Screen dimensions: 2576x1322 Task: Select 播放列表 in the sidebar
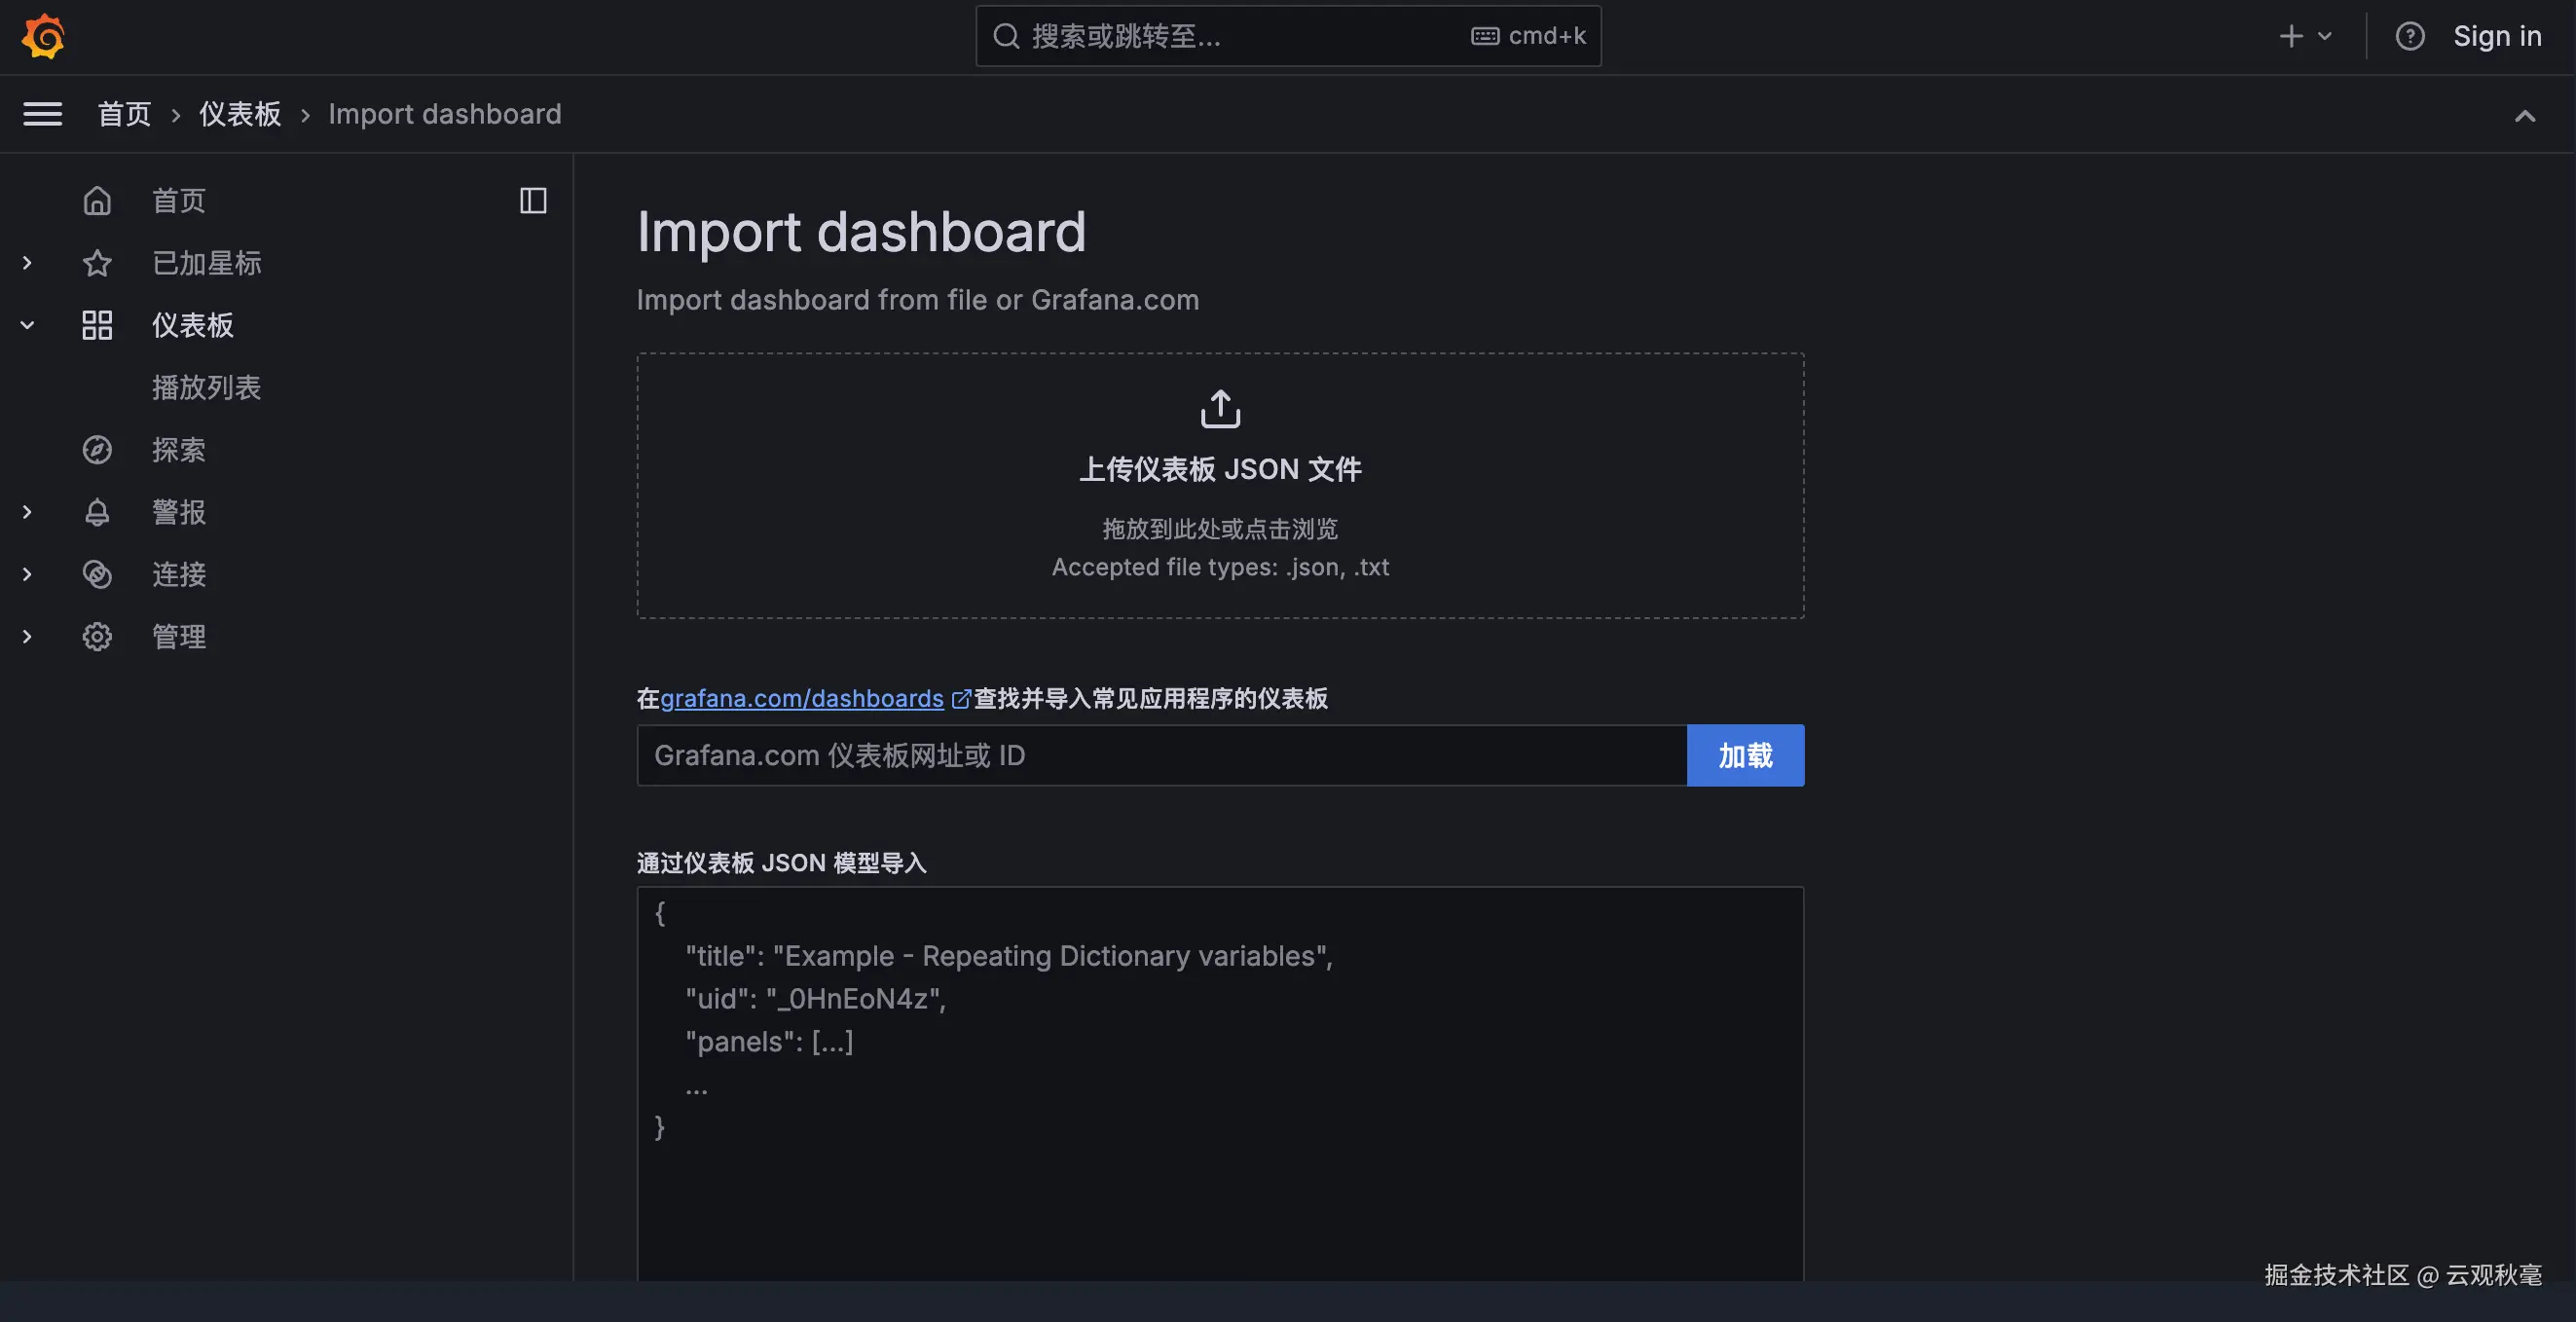coord(206,388)
